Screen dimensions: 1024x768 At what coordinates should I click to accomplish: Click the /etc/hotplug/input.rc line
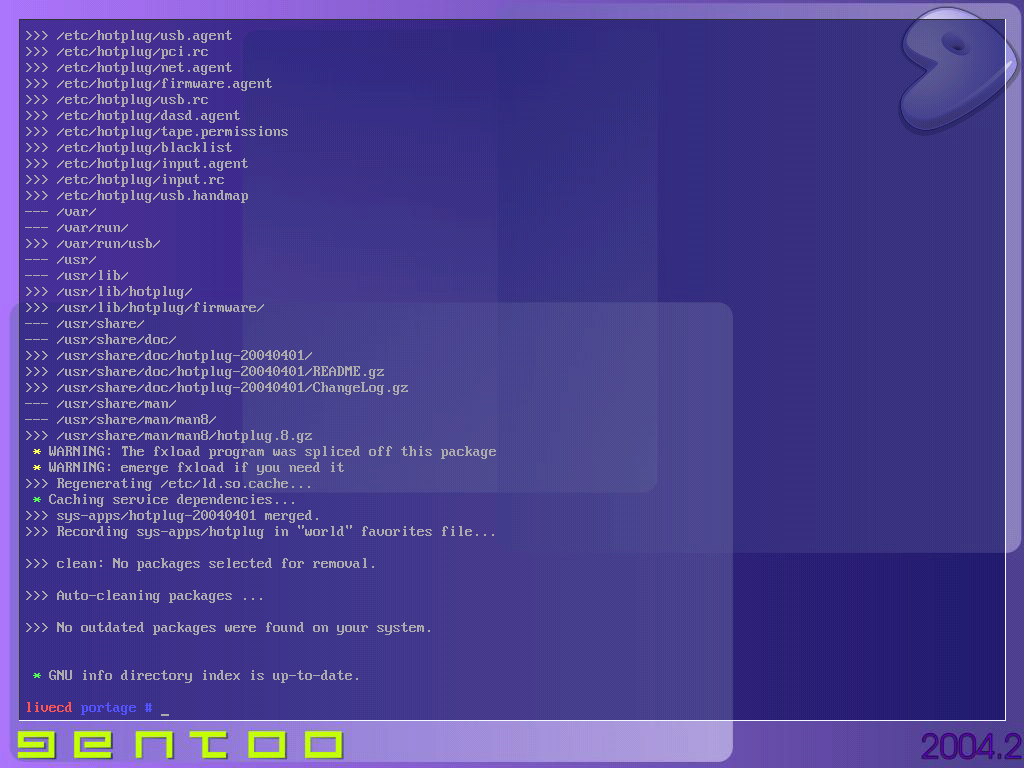click(125, 180)
